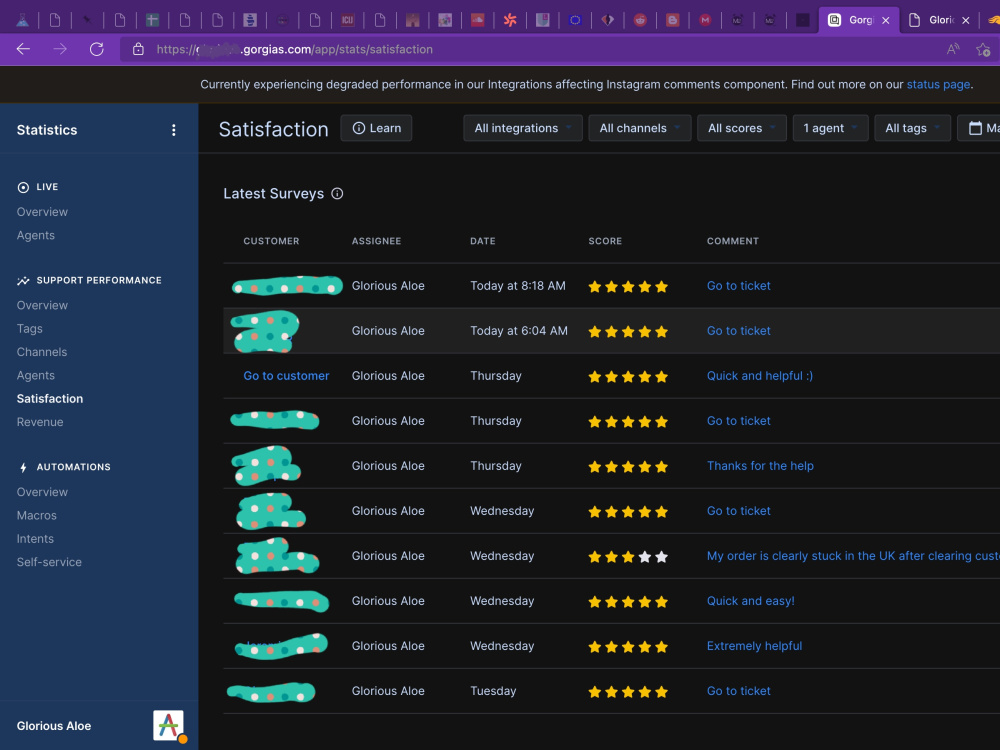
Task: Open the 'Thanks for the help' comment
Action: click(760, 466)
